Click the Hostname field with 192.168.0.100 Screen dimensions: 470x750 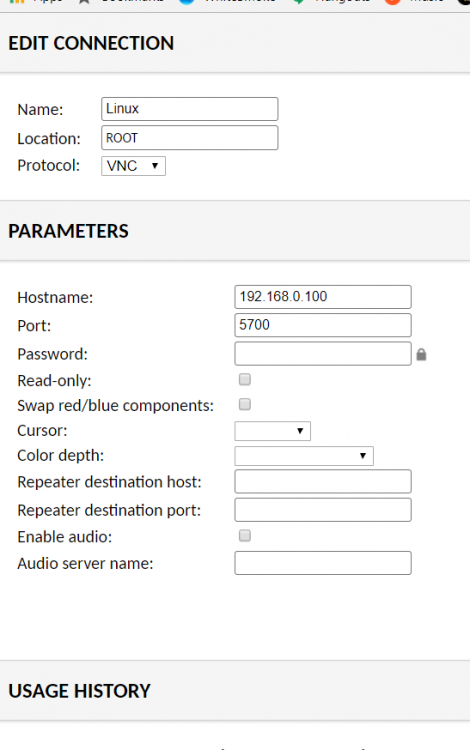[323, 297]
